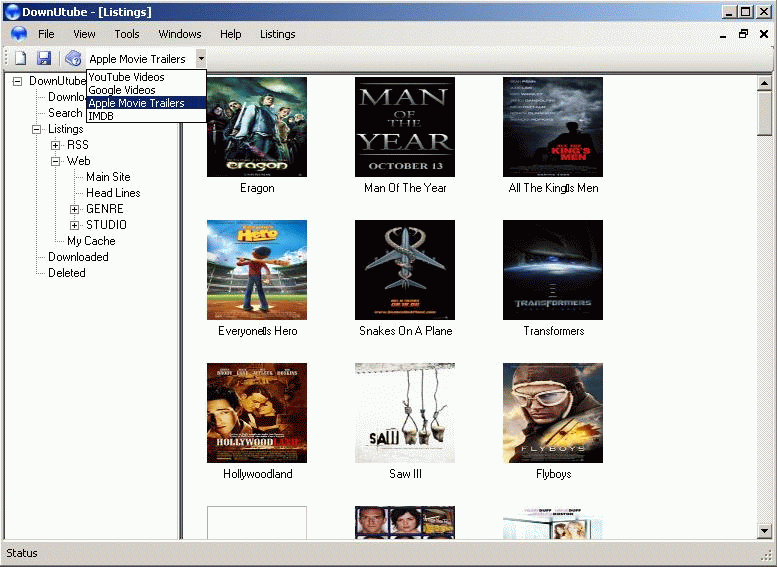Screen dimensions: 777x567
Task: Click the vertical scrollbar thumb
Action: click(x=764, y=113)
